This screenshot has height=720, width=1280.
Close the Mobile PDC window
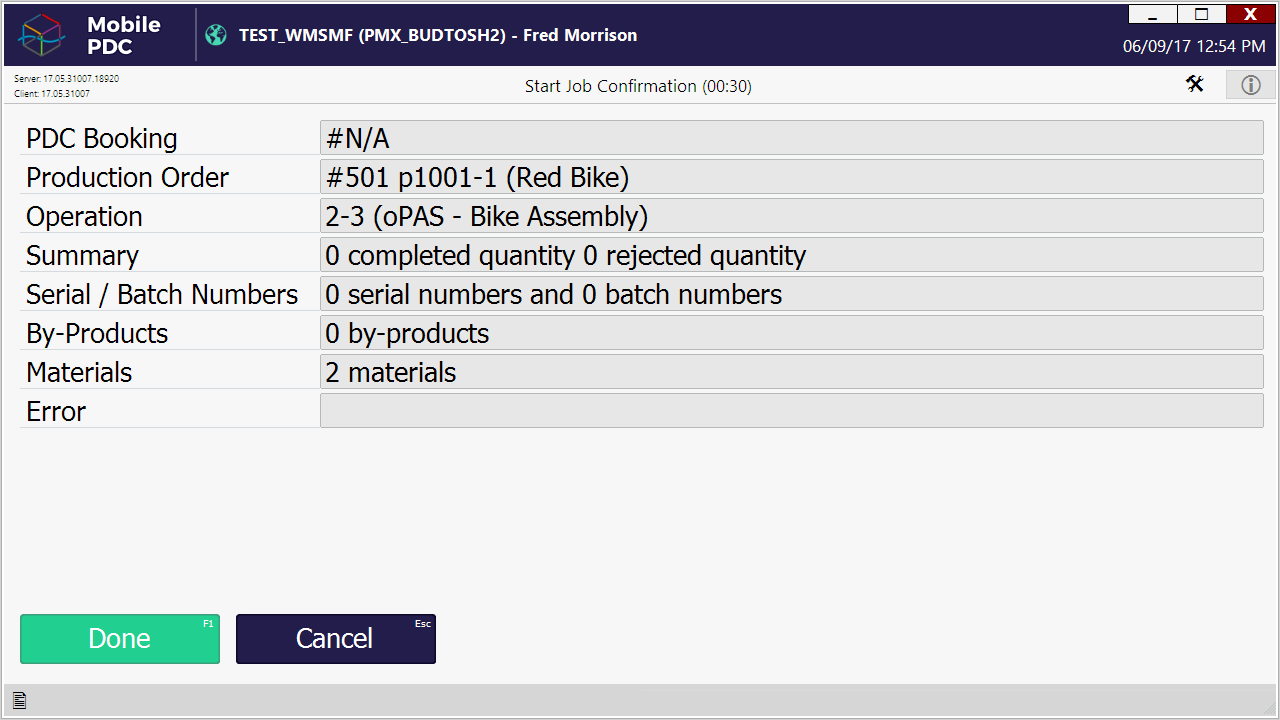tap(1250, 14)
